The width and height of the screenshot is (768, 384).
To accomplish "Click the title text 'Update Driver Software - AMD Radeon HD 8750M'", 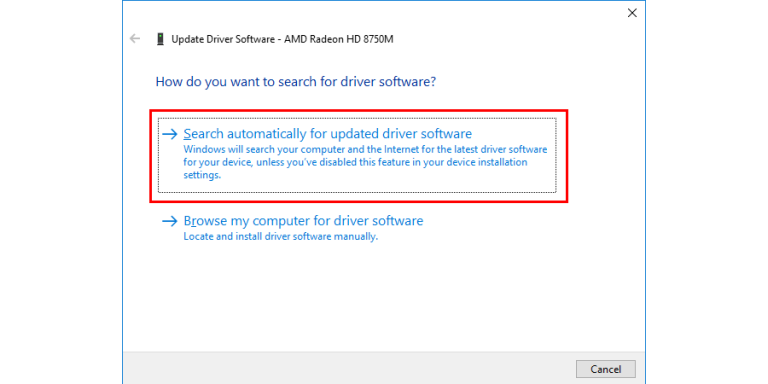I will (x=282, y=39).
